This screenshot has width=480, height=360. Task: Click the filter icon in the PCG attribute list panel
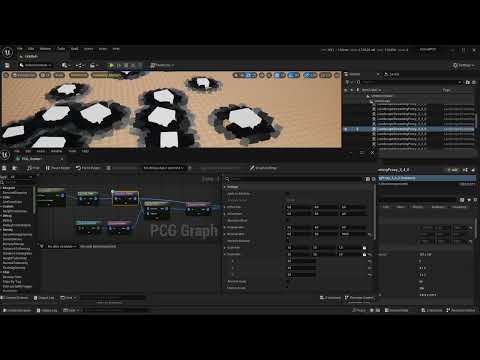[x=41, y=246]
